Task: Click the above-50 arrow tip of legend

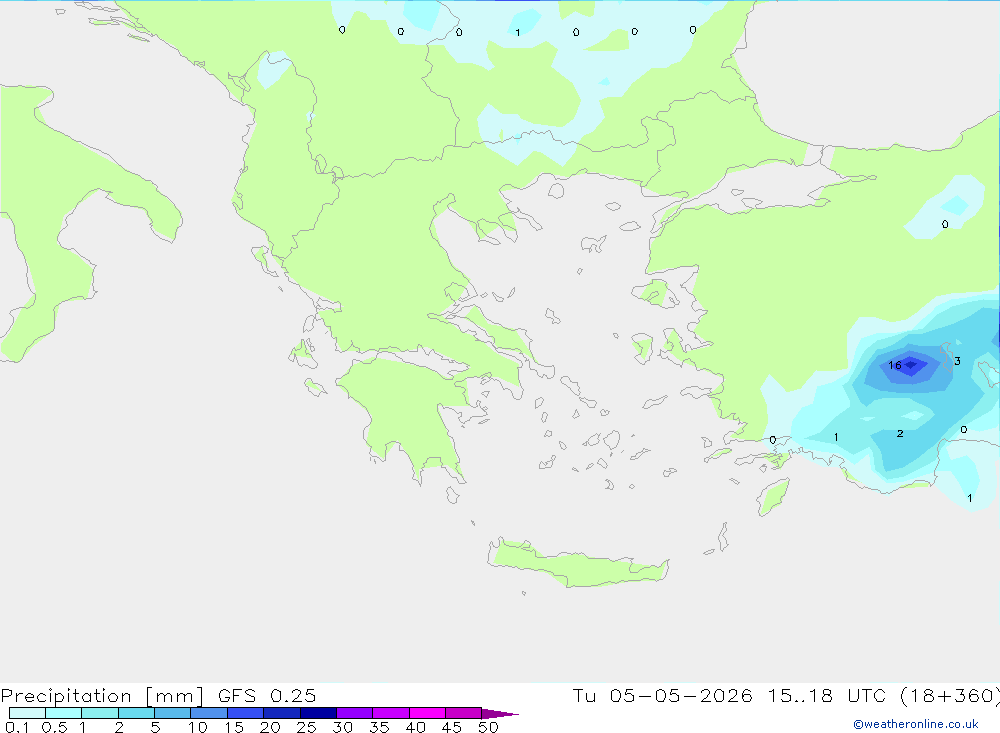Action: tap(499, 713)
